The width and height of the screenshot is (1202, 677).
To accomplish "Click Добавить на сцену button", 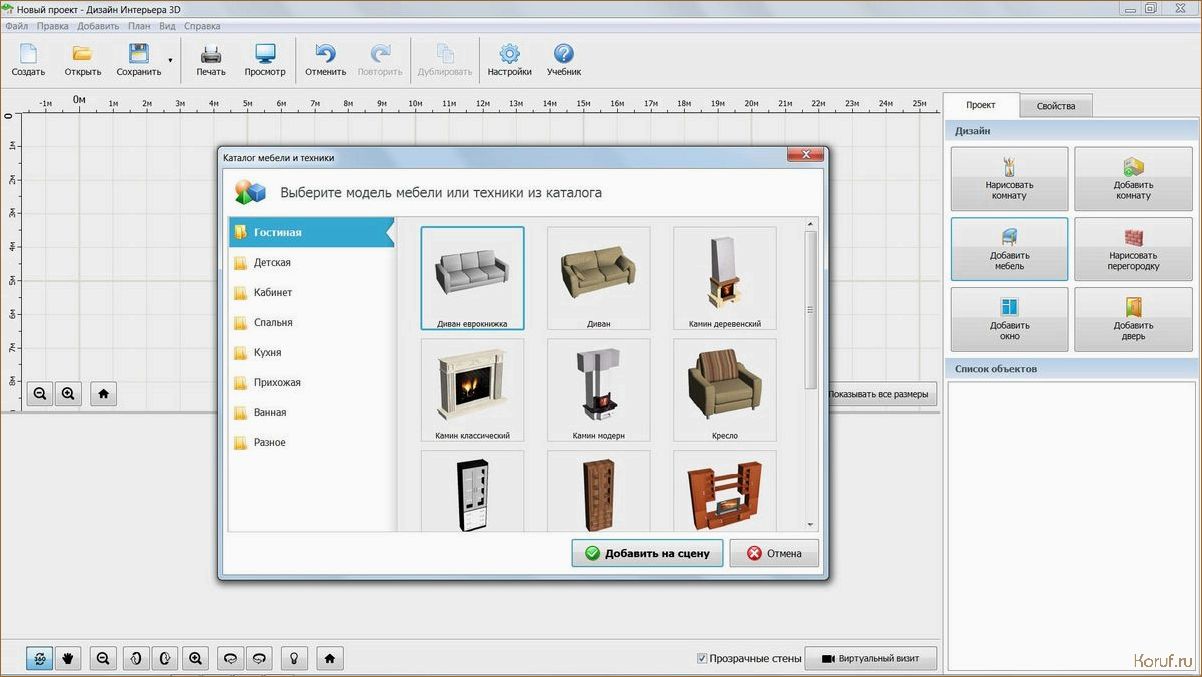I will (647, 553).
